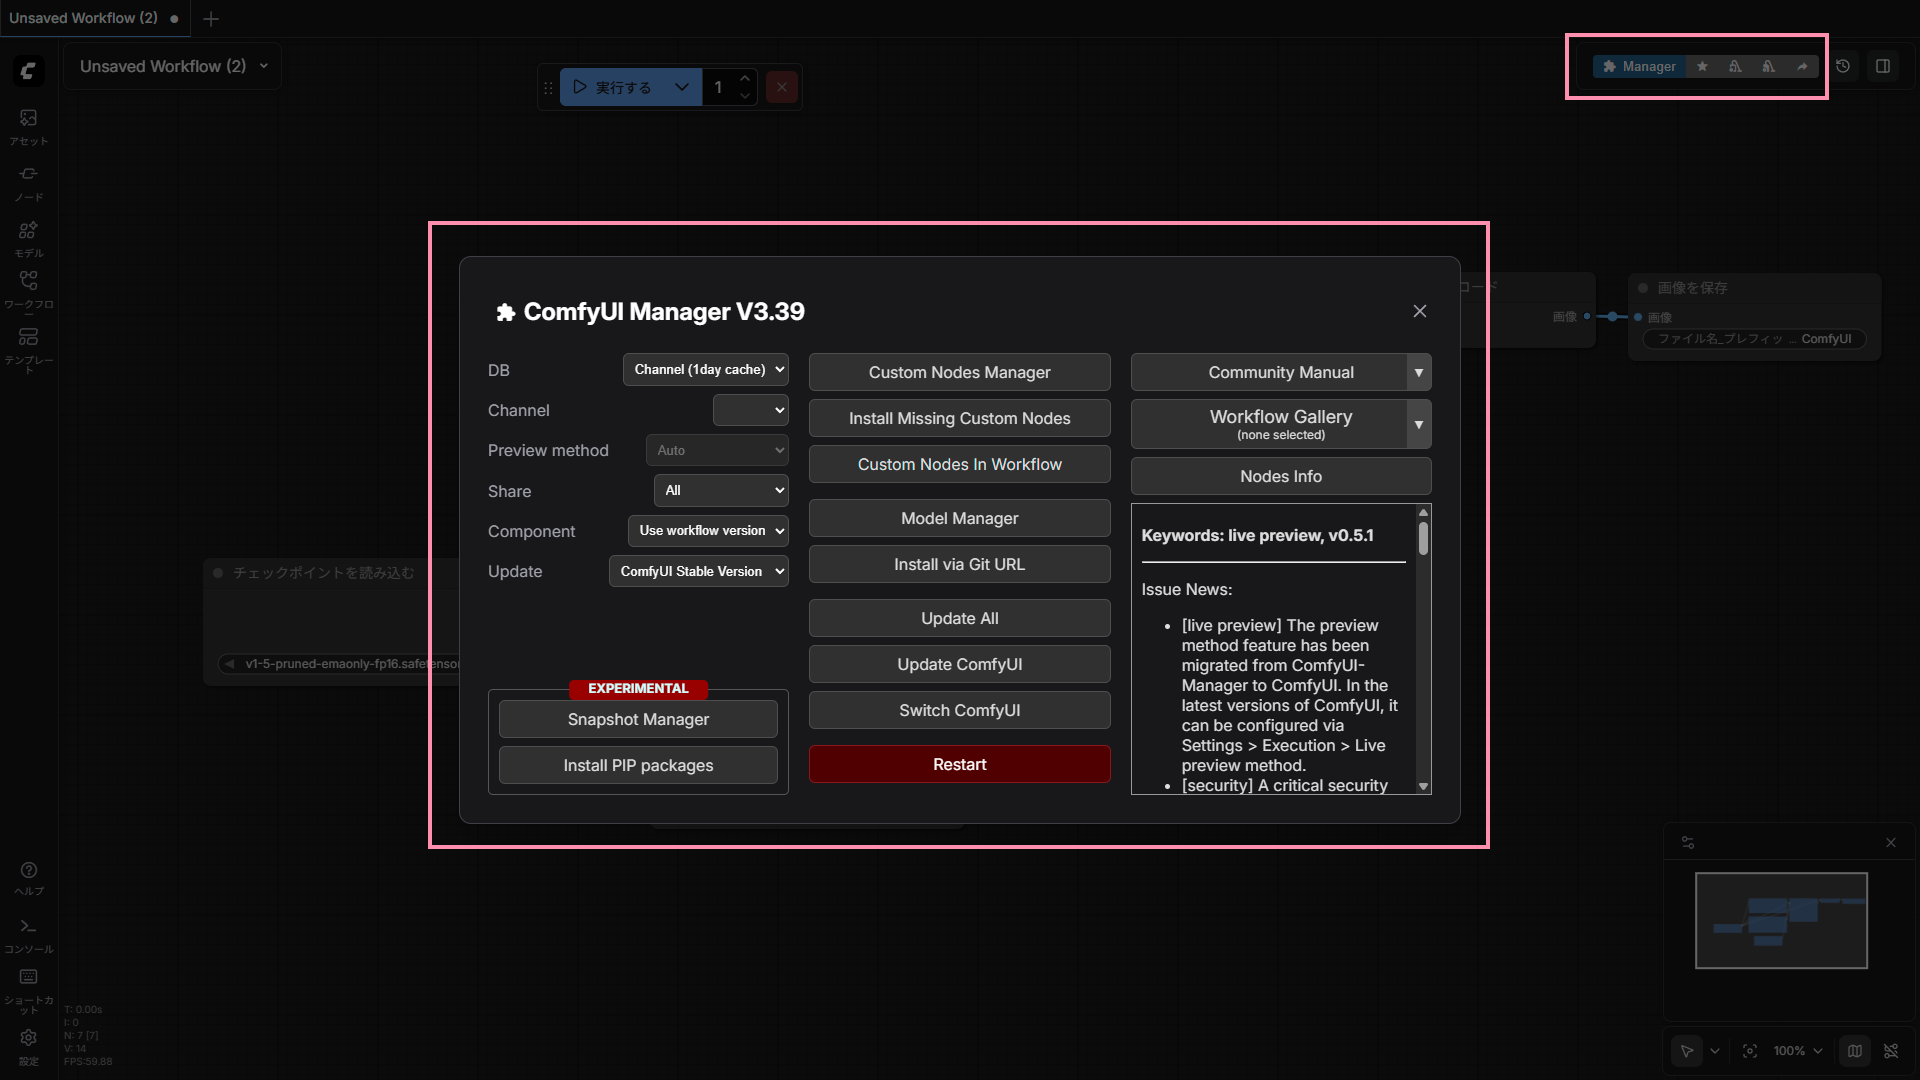Open the console panel icon in sidebar
The image size is (1920, 1080).
(x=28, y=927)
